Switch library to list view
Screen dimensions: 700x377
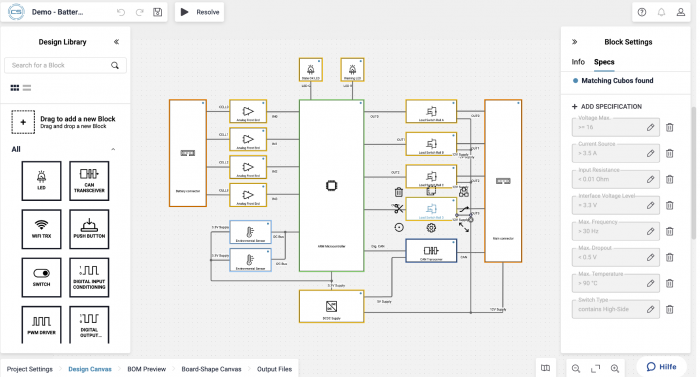tap(27, 88)
